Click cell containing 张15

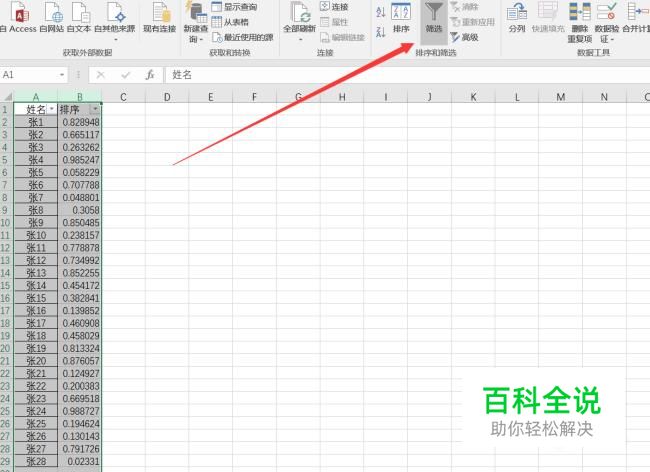click(36, 298)
